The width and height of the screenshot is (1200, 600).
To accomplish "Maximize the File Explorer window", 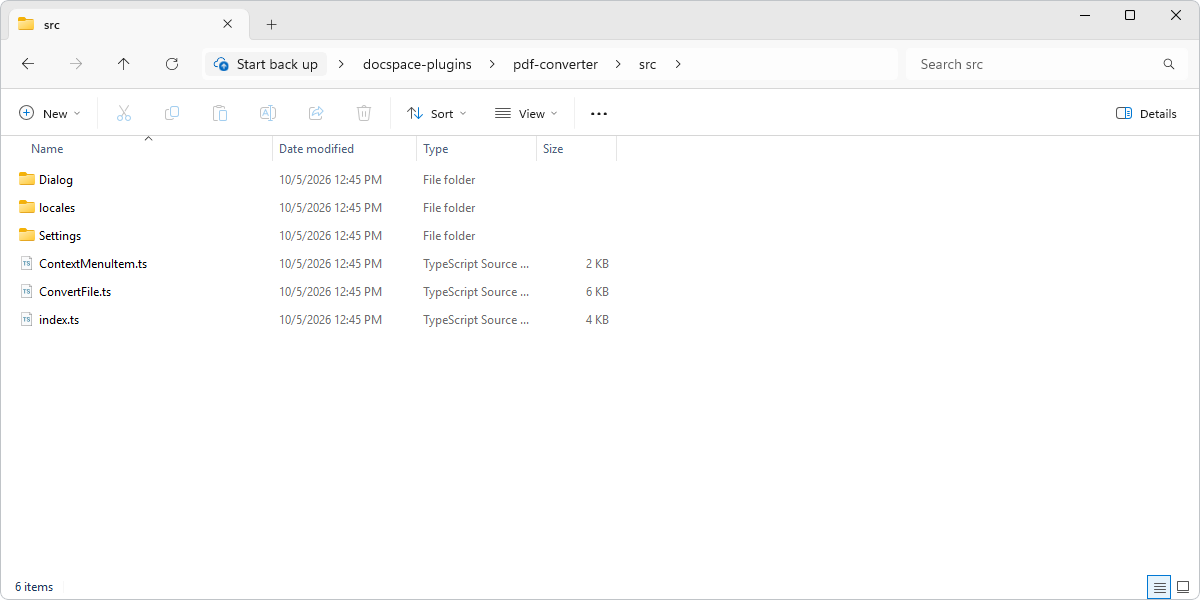I will pos(1130,15).
